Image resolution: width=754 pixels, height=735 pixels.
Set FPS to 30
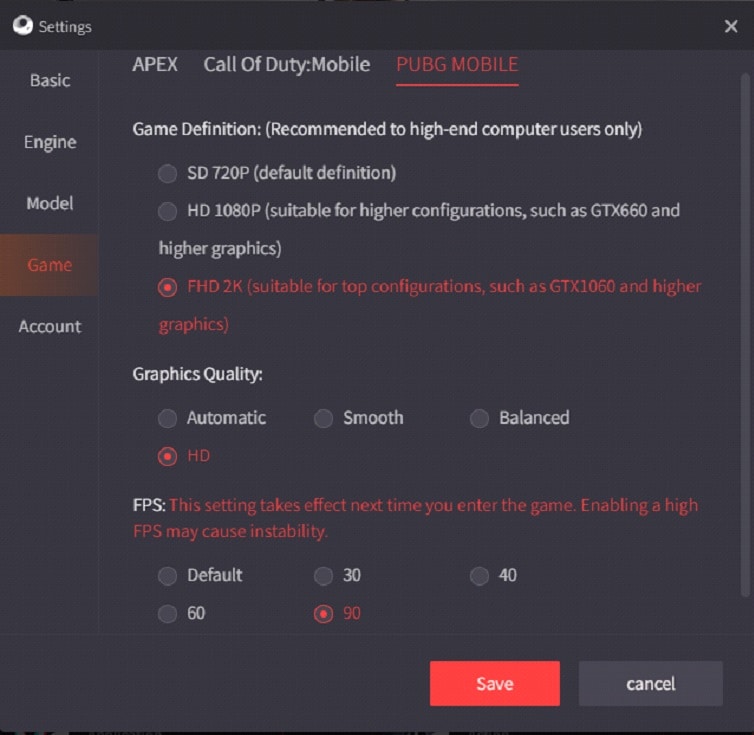(x=323, y=575)
